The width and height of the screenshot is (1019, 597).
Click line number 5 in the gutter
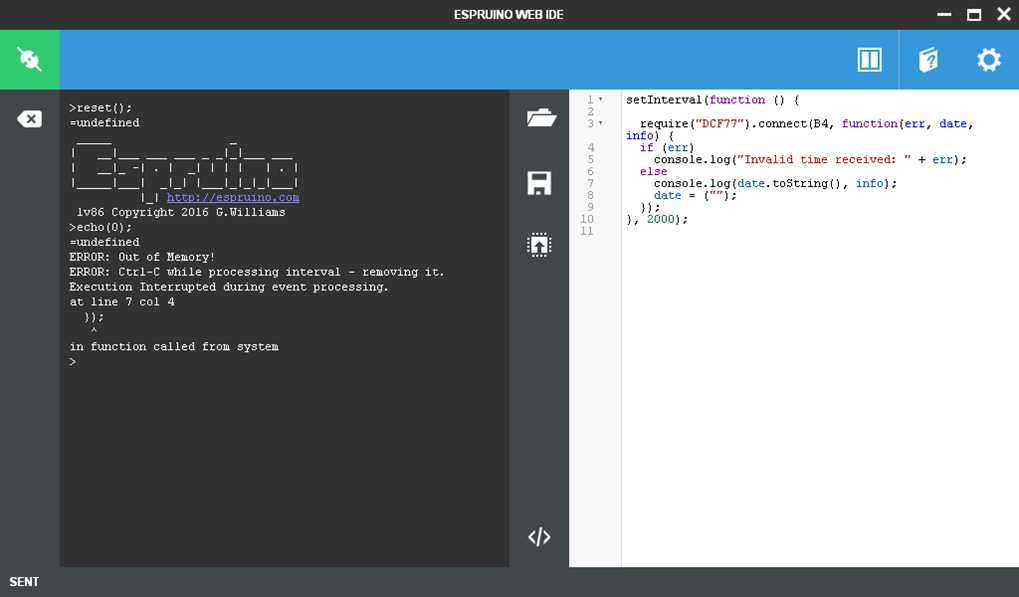point(590,159)
